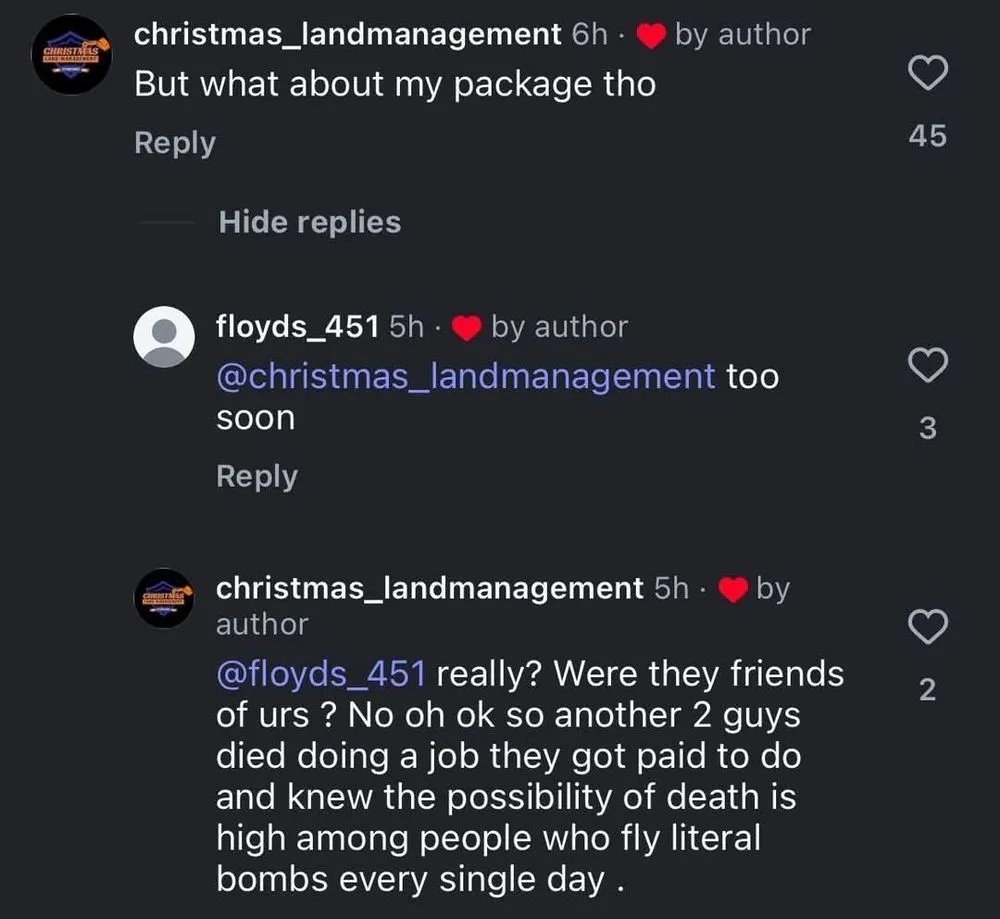Screen dimensions: 1000x919
Task: Tap christmas_landmanagement username on the last reply
Action: coord(430,588)
